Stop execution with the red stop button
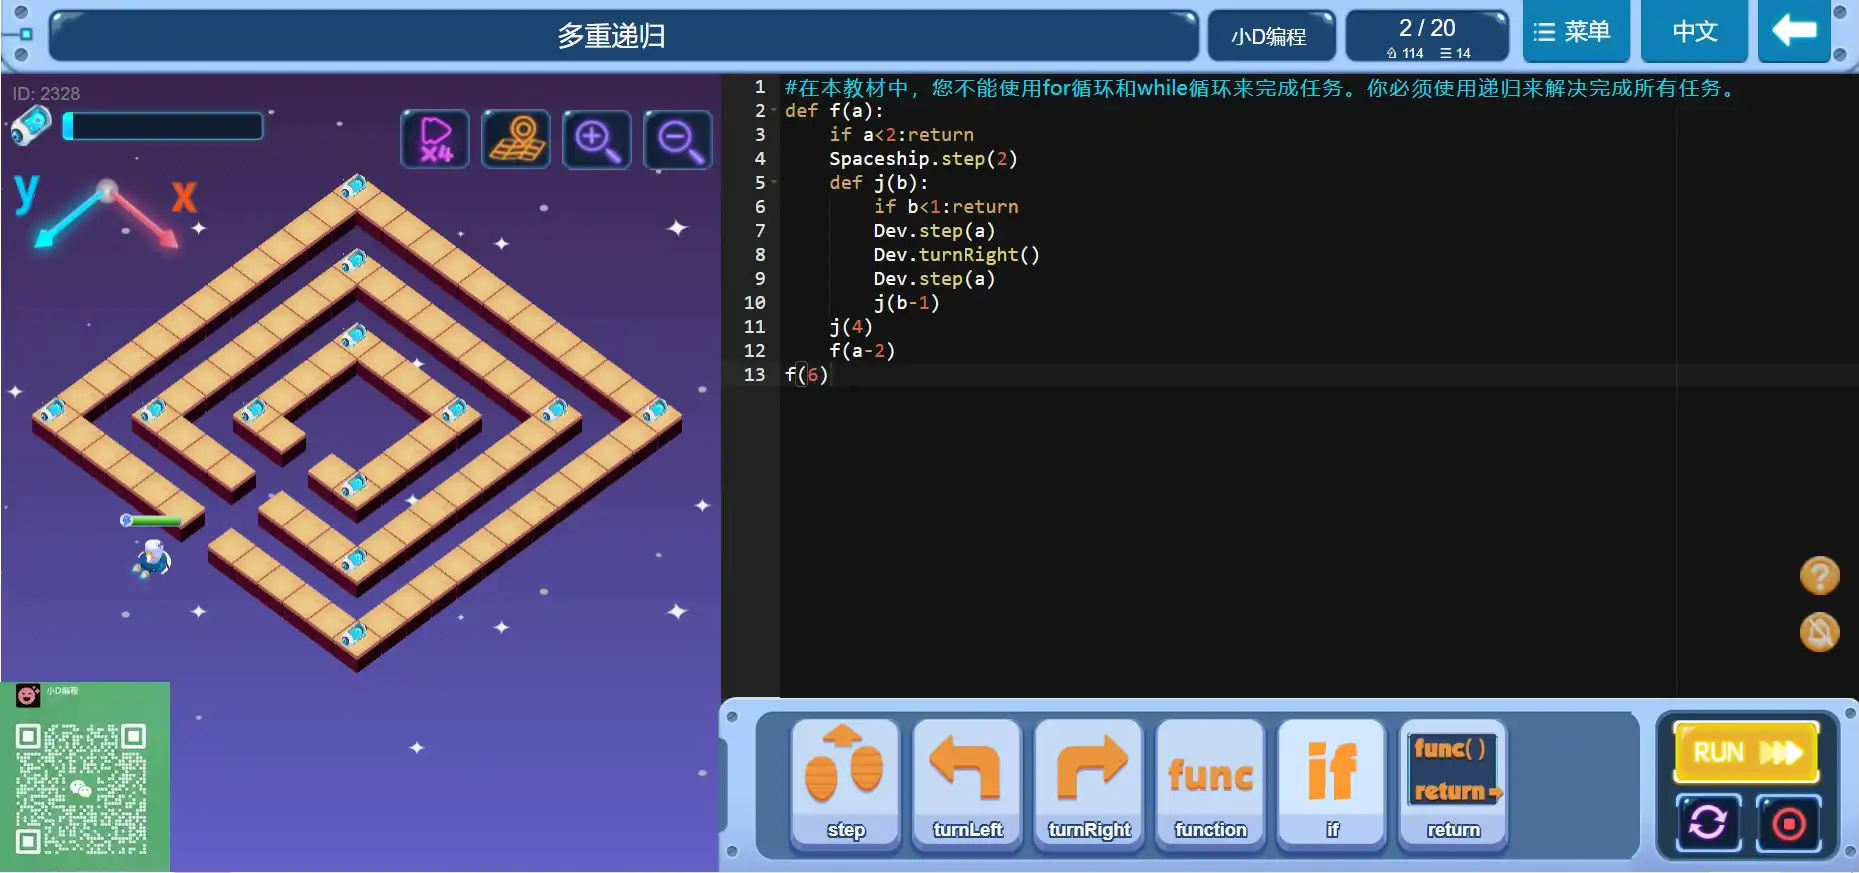 [x=1788, y=824]
